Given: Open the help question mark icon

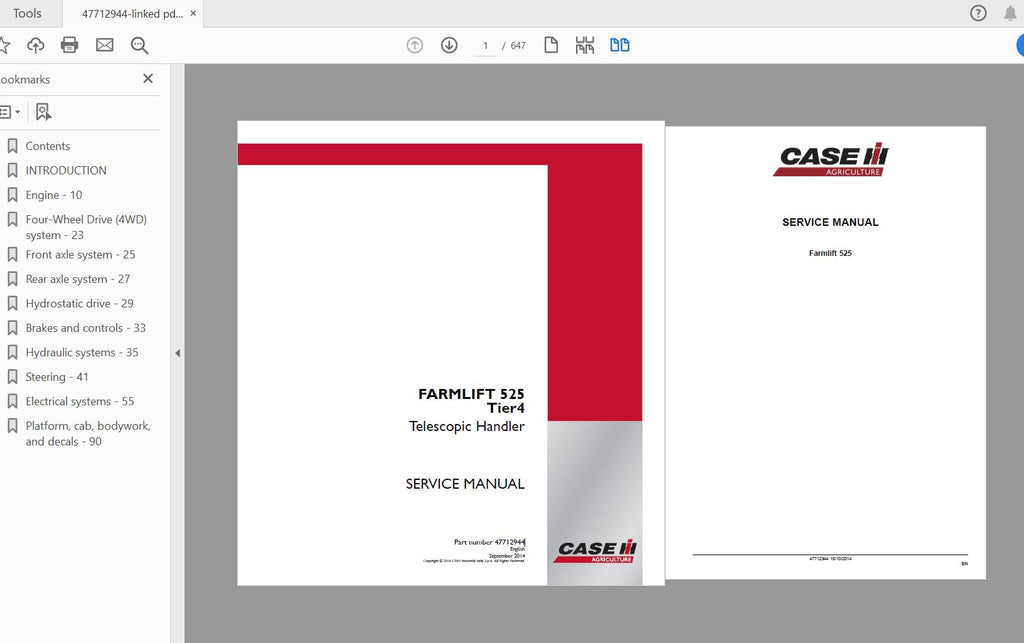Looking at the screenshot, I should click(978, 13).
